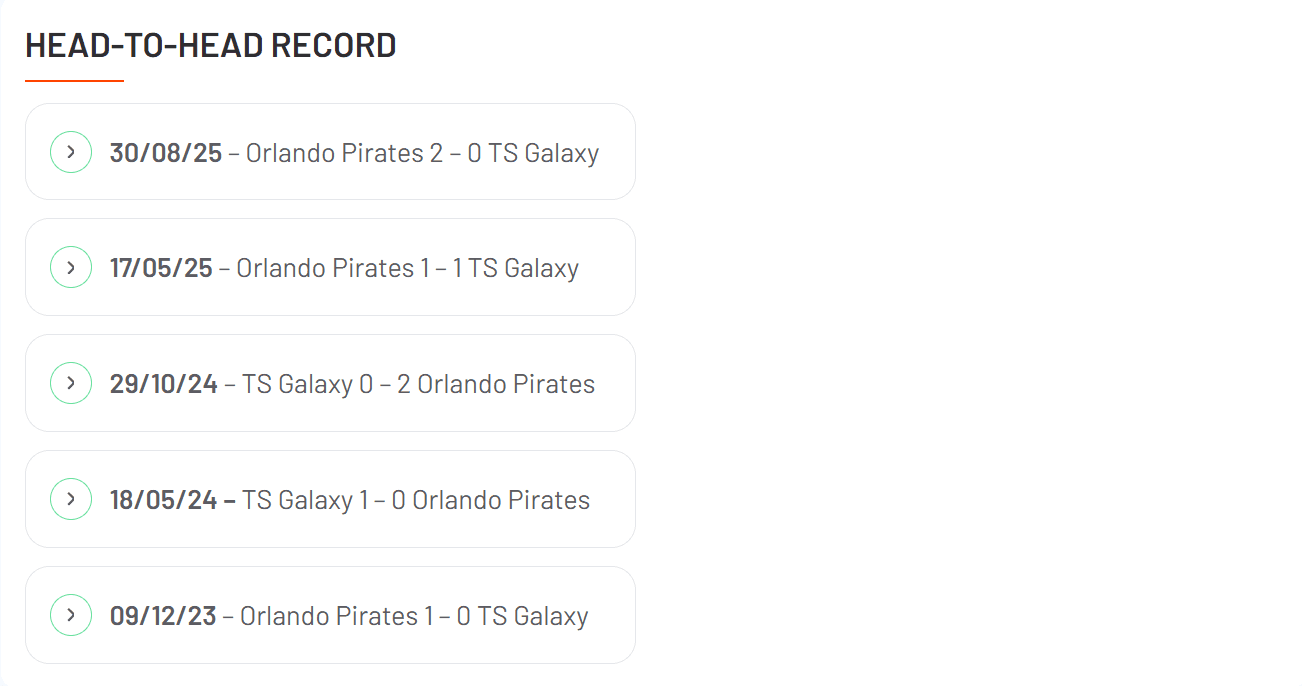1302x686 pixels.
Task: Click the chevron beside 17/05/25 match
Action: pos(71,267)
